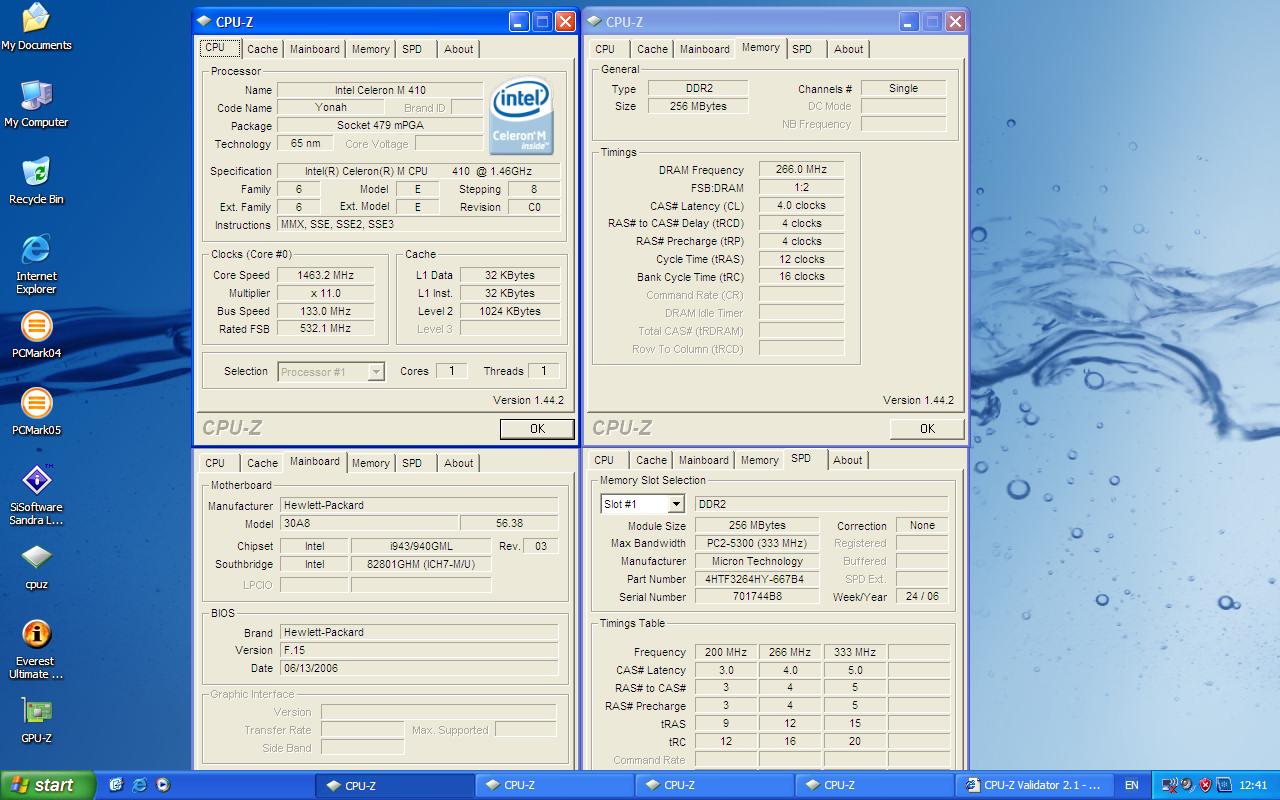Click the Level 2 cache value 1024 KBytes
Screen dimensions: 1280x800
click(x=509, y=311)
